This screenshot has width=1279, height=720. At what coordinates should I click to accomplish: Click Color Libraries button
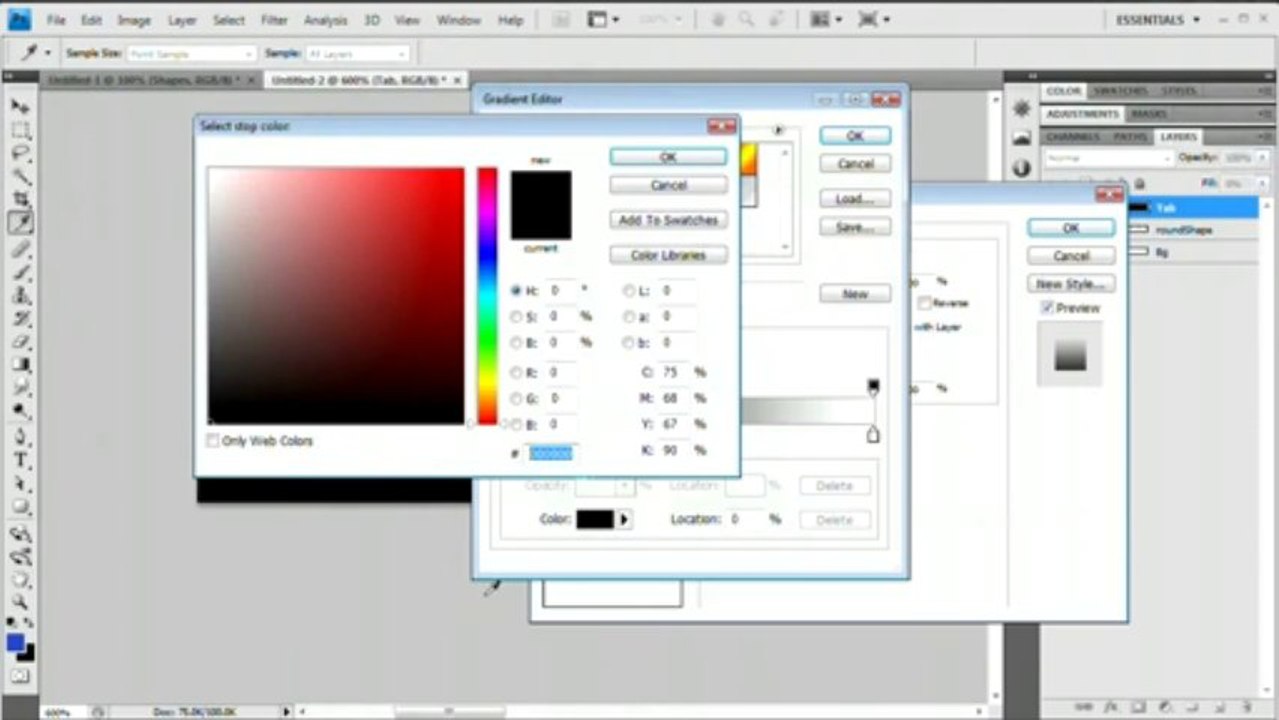[x=668, y=255]
